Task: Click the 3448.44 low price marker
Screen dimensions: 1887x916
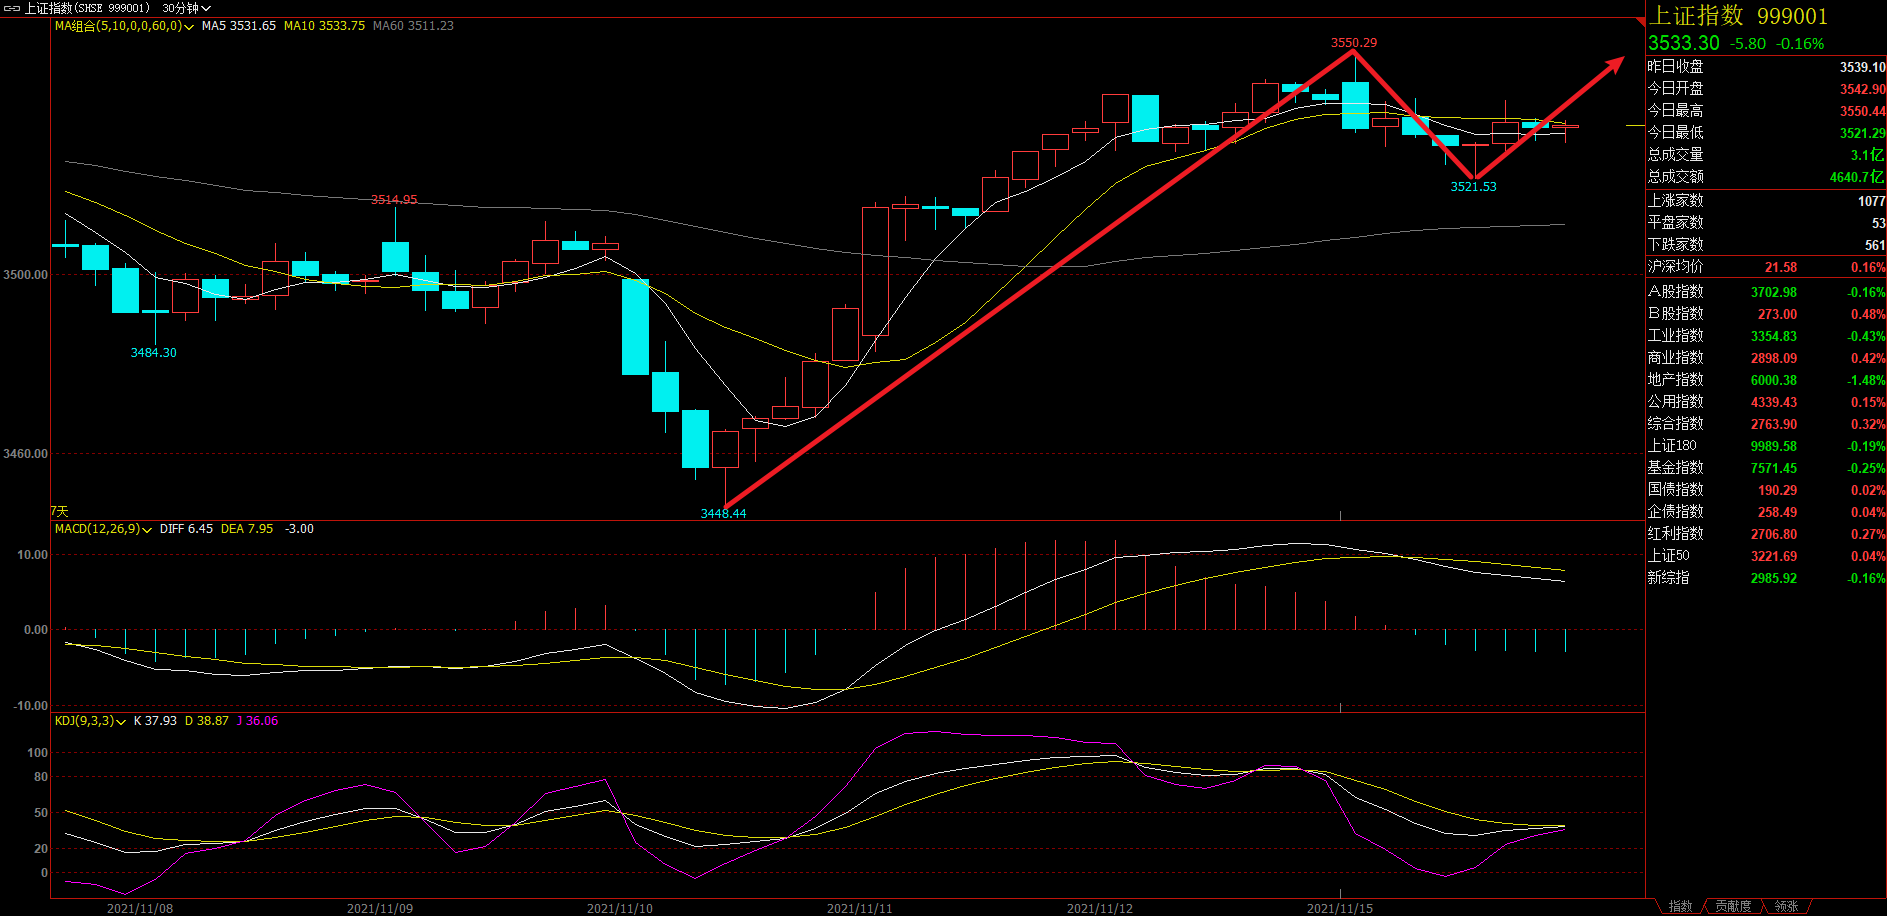Action: coord(723,513)
